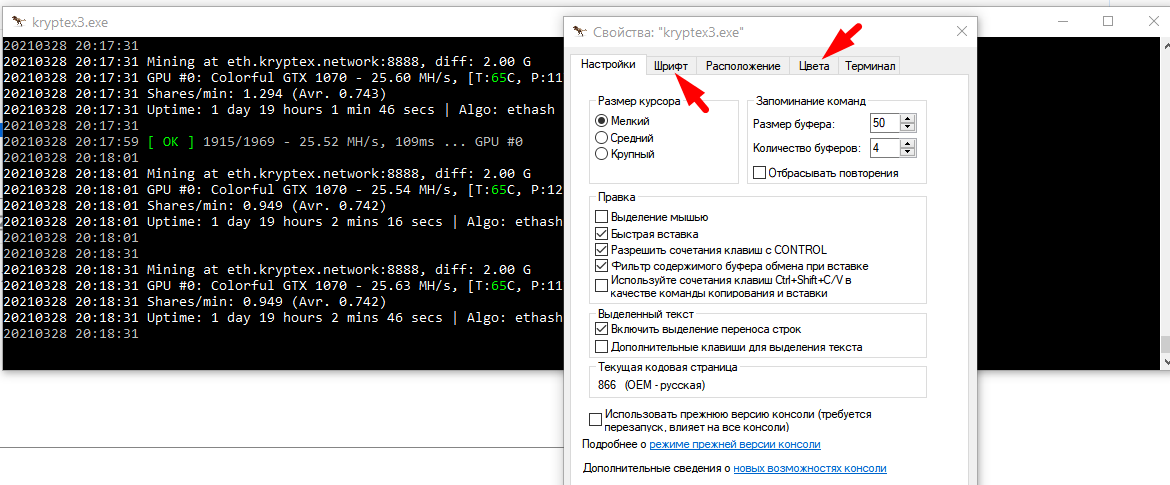Click the Размер буфера value field
1170x485 pixels.
(883, 124)
